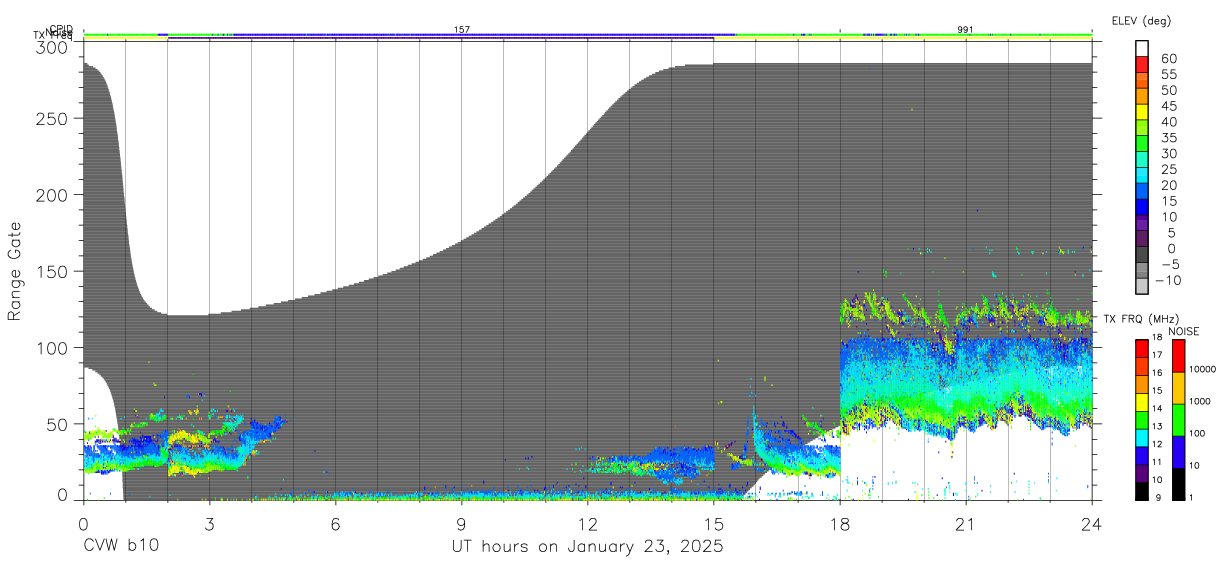Click the '50' y-axis tick label
1228x567 pixels.
[x=57, y=423]
